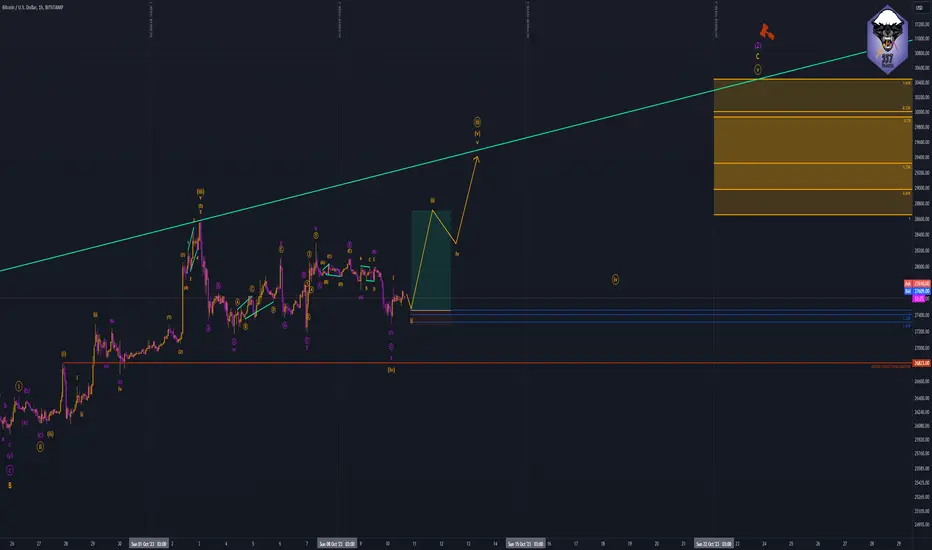This screenshot has width=932, height=550.
Task: Click the blue Bid price label
Action: (917, 291)
